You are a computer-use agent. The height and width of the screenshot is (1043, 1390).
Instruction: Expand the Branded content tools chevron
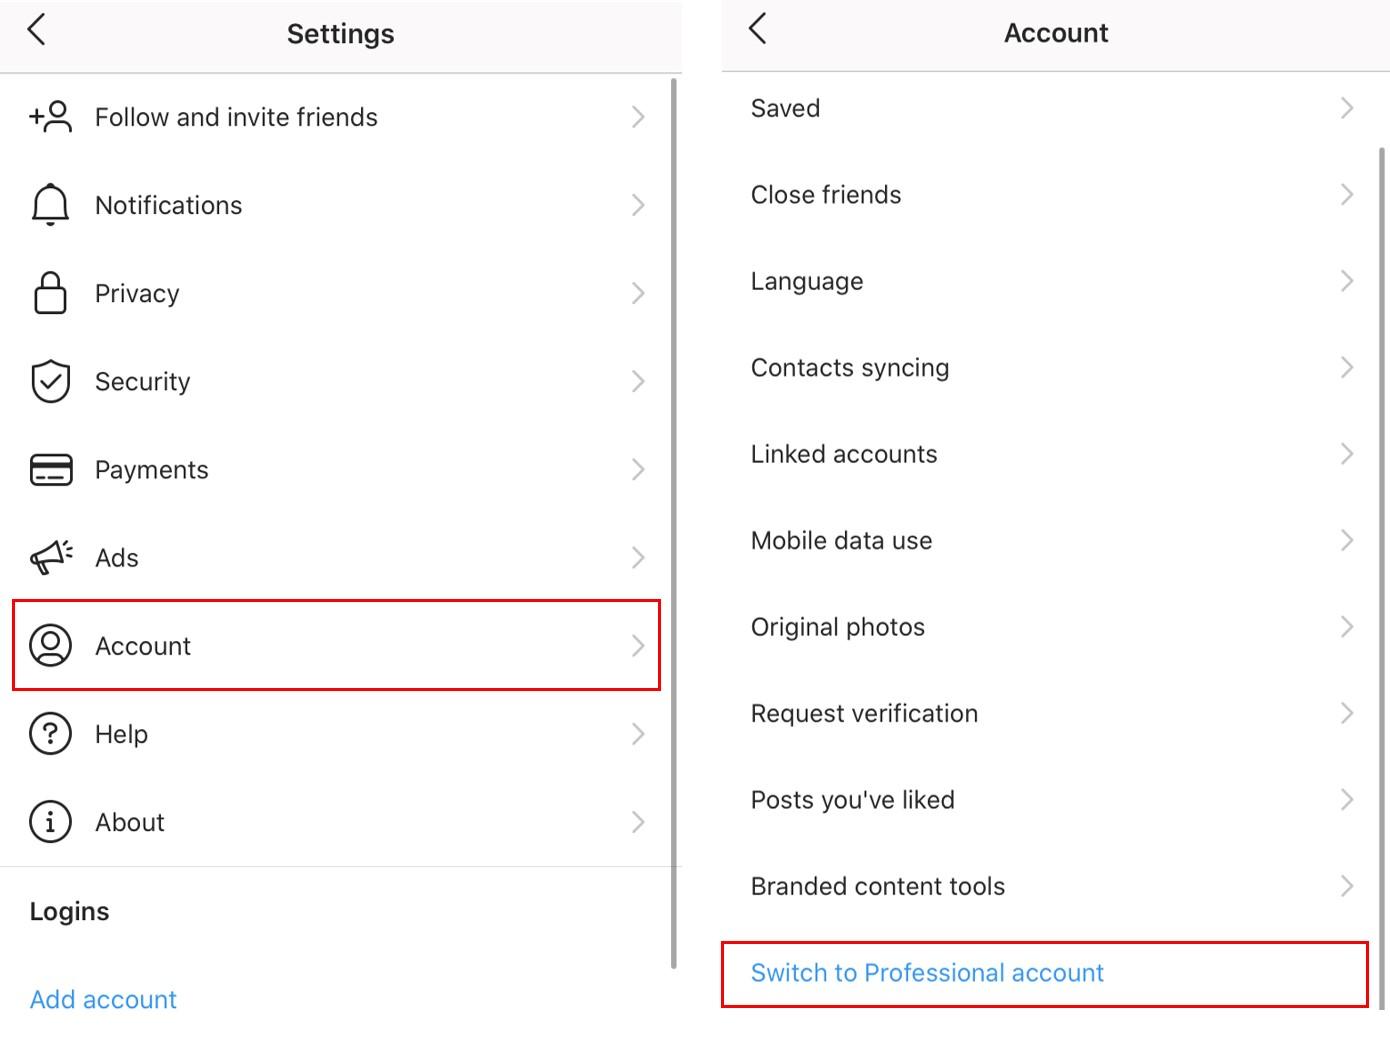[x=1347, y=886]
